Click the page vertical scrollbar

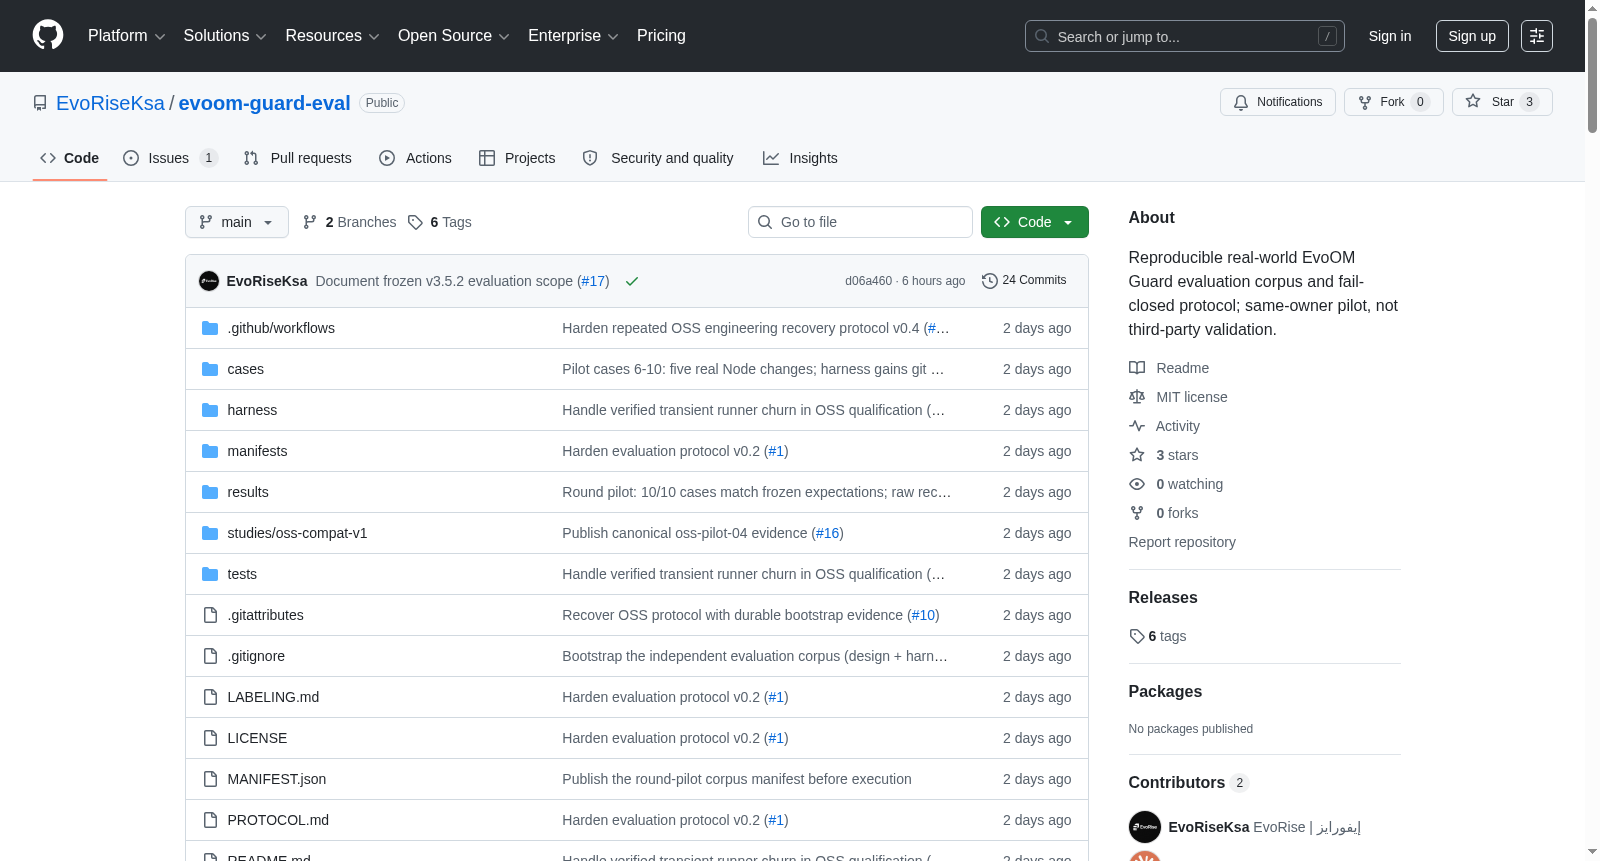point(1592,75)
